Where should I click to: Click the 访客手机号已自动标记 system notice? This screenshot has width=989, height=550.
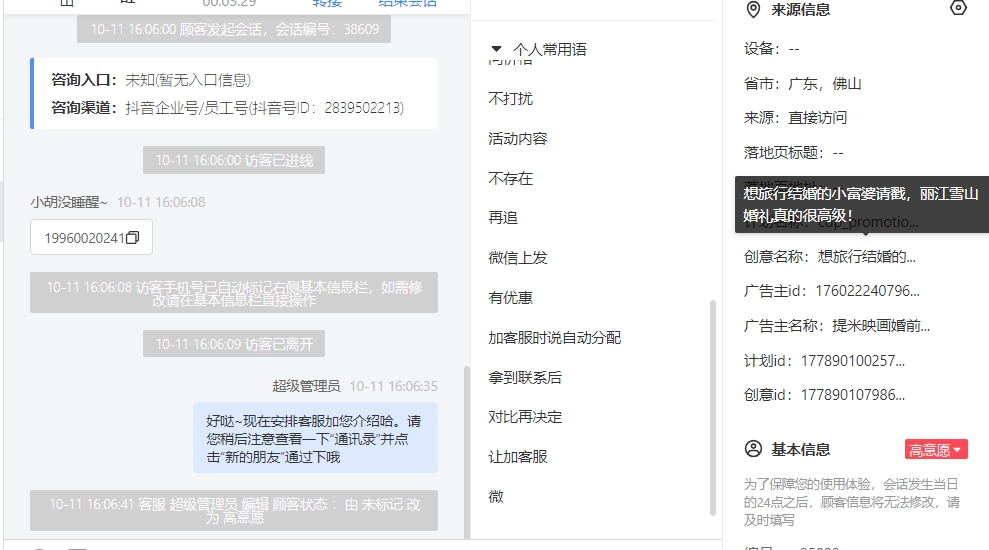point(234,293)
